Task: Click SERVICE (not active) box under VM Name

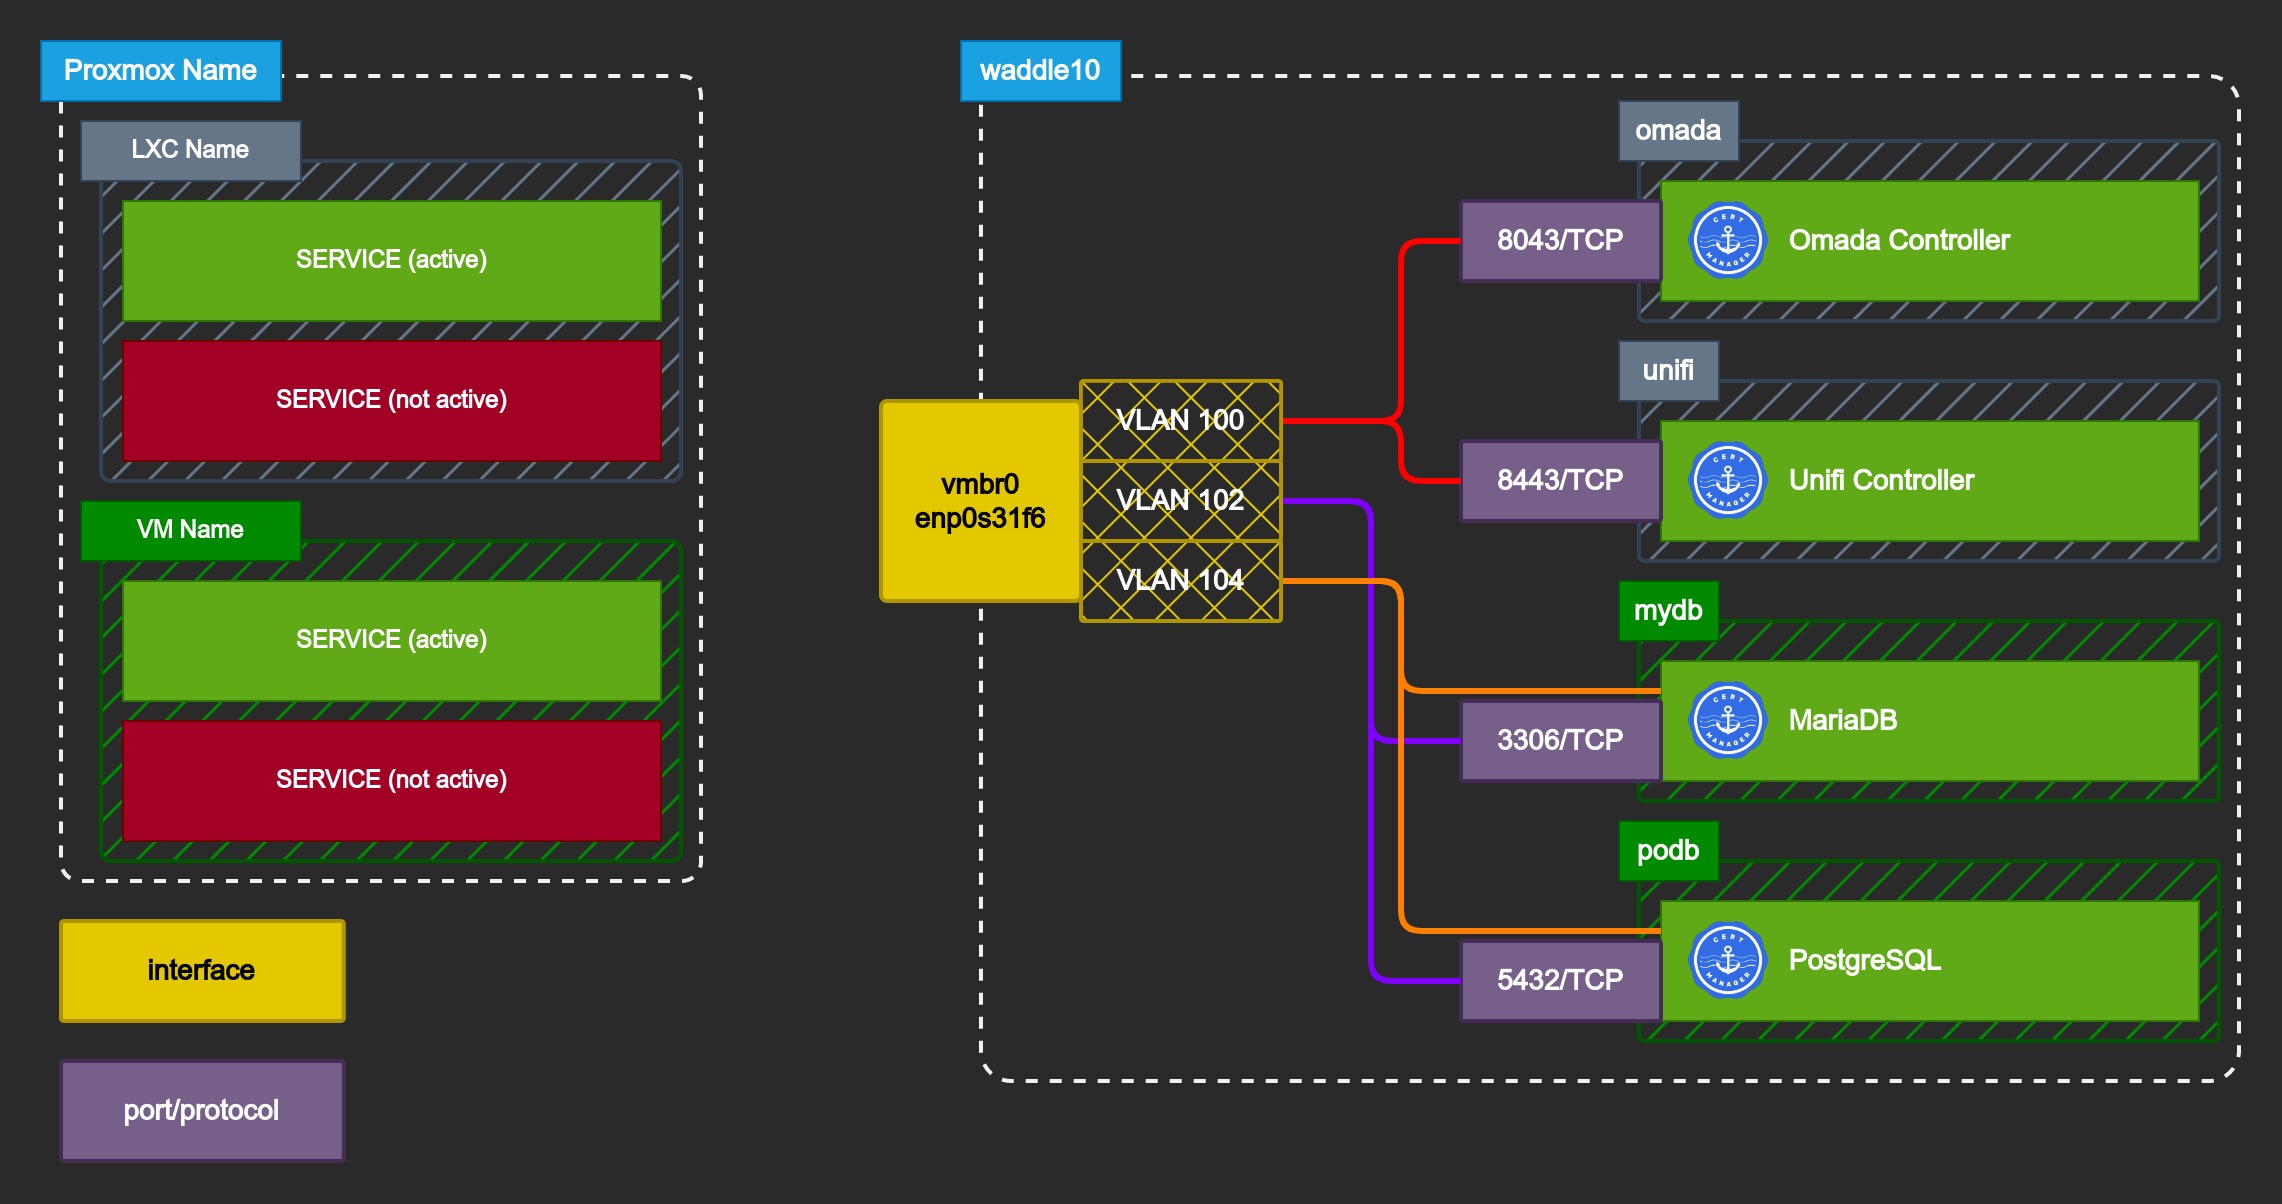Action: (391, 780)
